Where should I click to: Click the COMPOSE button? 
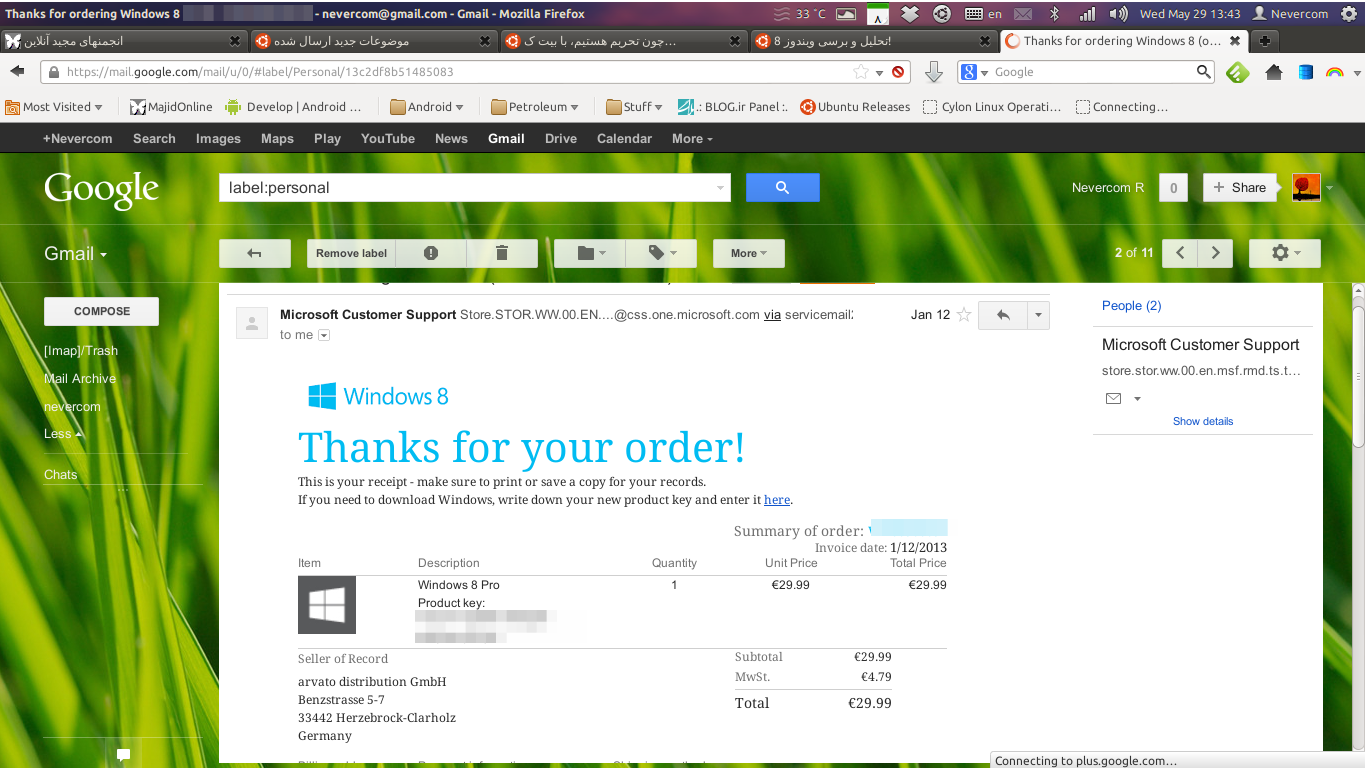coord(101,311)
